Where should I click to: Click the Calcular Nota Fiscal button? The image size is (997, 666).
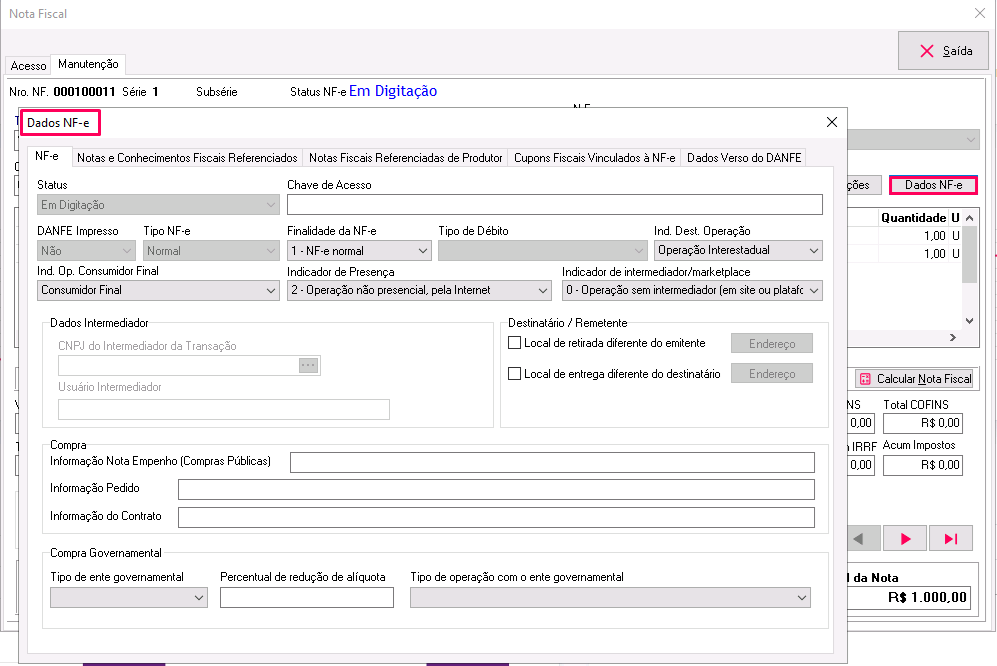[915, 379]
